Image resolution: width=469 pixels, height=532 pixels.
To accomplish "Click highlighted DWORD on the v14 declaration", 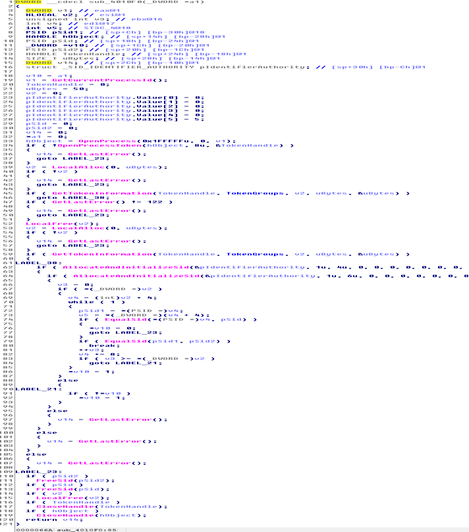I will pos(39,63).
